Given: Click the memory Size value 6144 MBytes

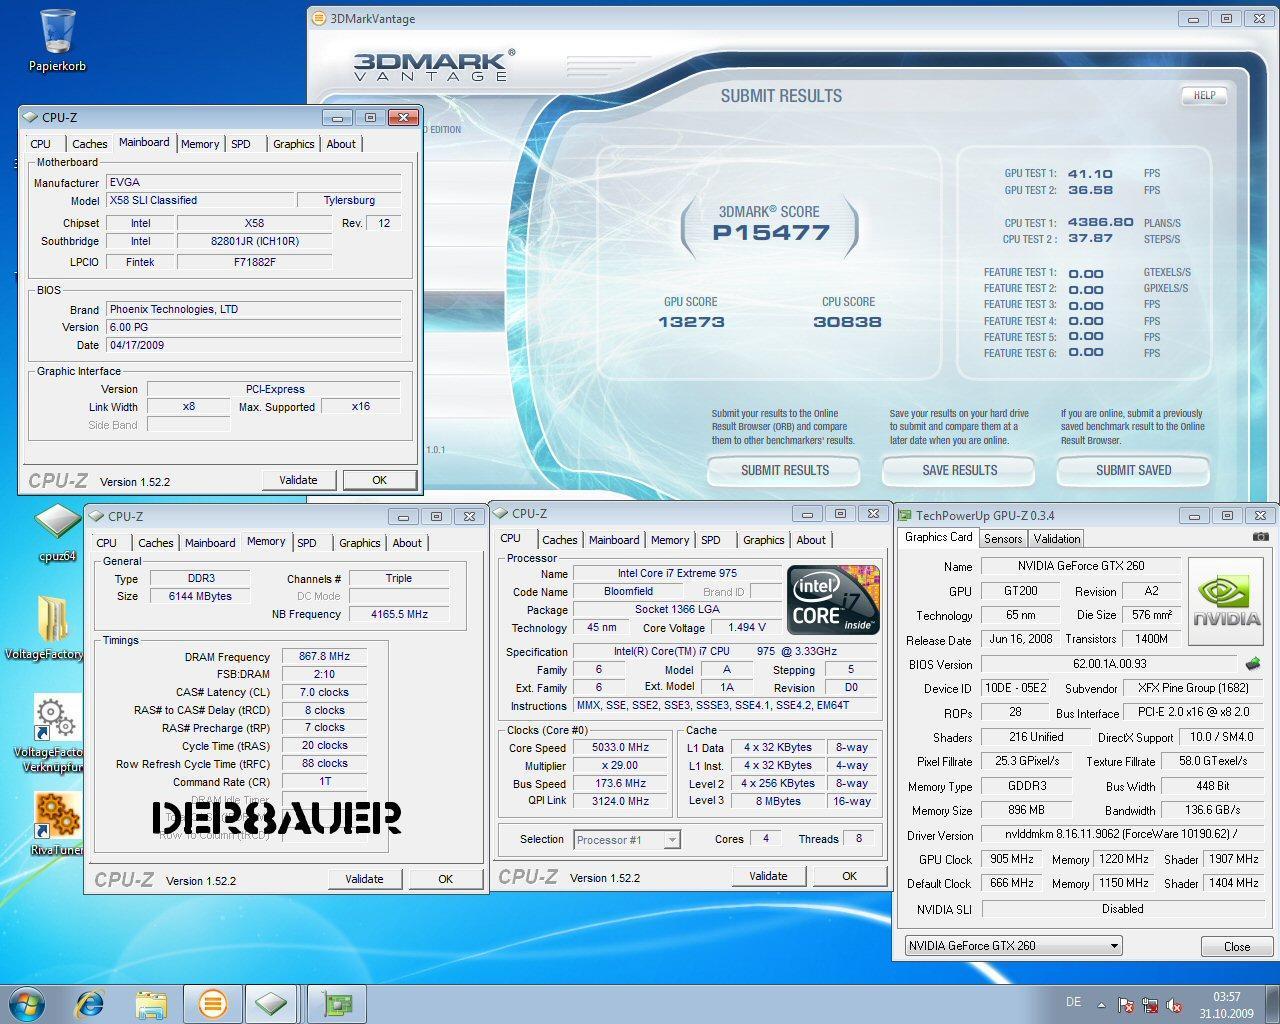Looking at the screenshot, I should pos(200,596).
